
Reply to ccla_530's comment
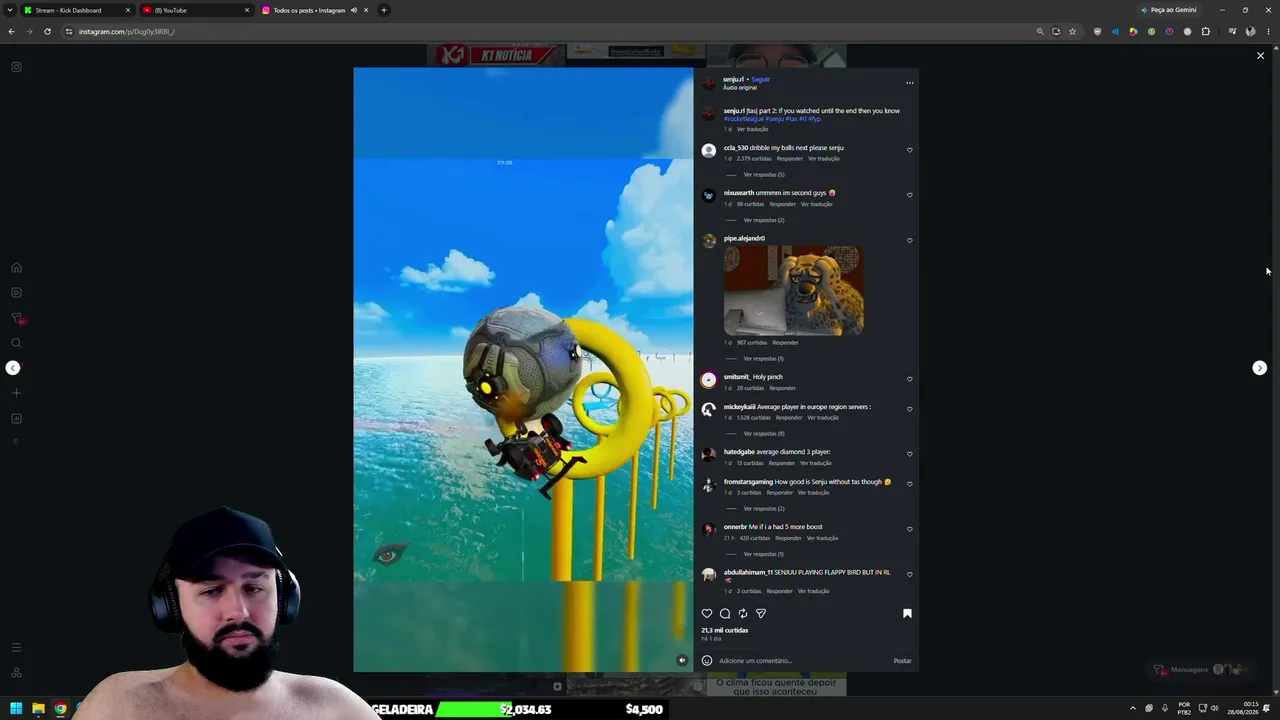[790, 159]
